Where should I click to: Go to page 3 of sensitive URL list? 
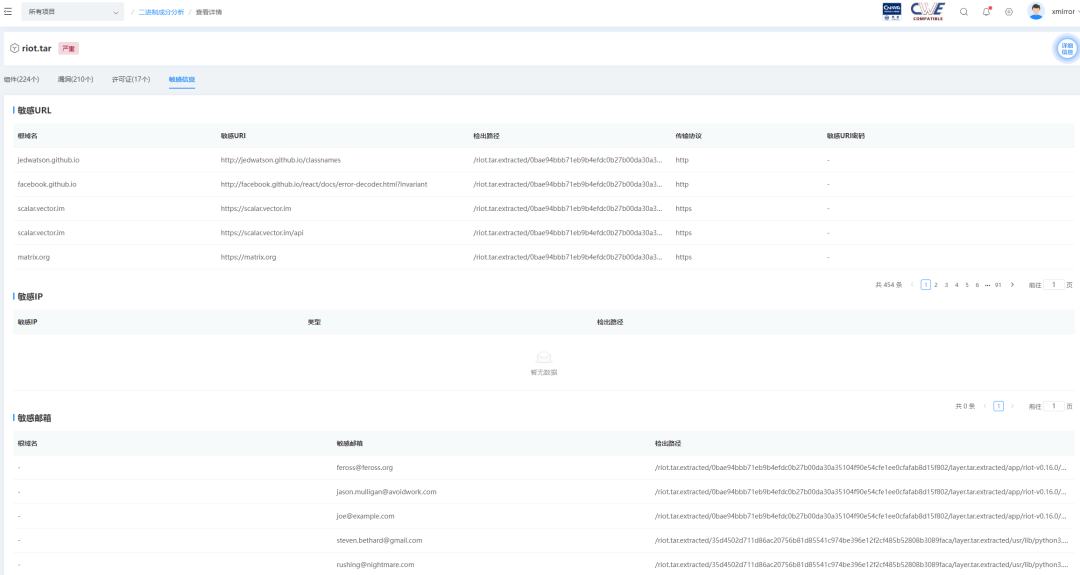click(946, 284)
